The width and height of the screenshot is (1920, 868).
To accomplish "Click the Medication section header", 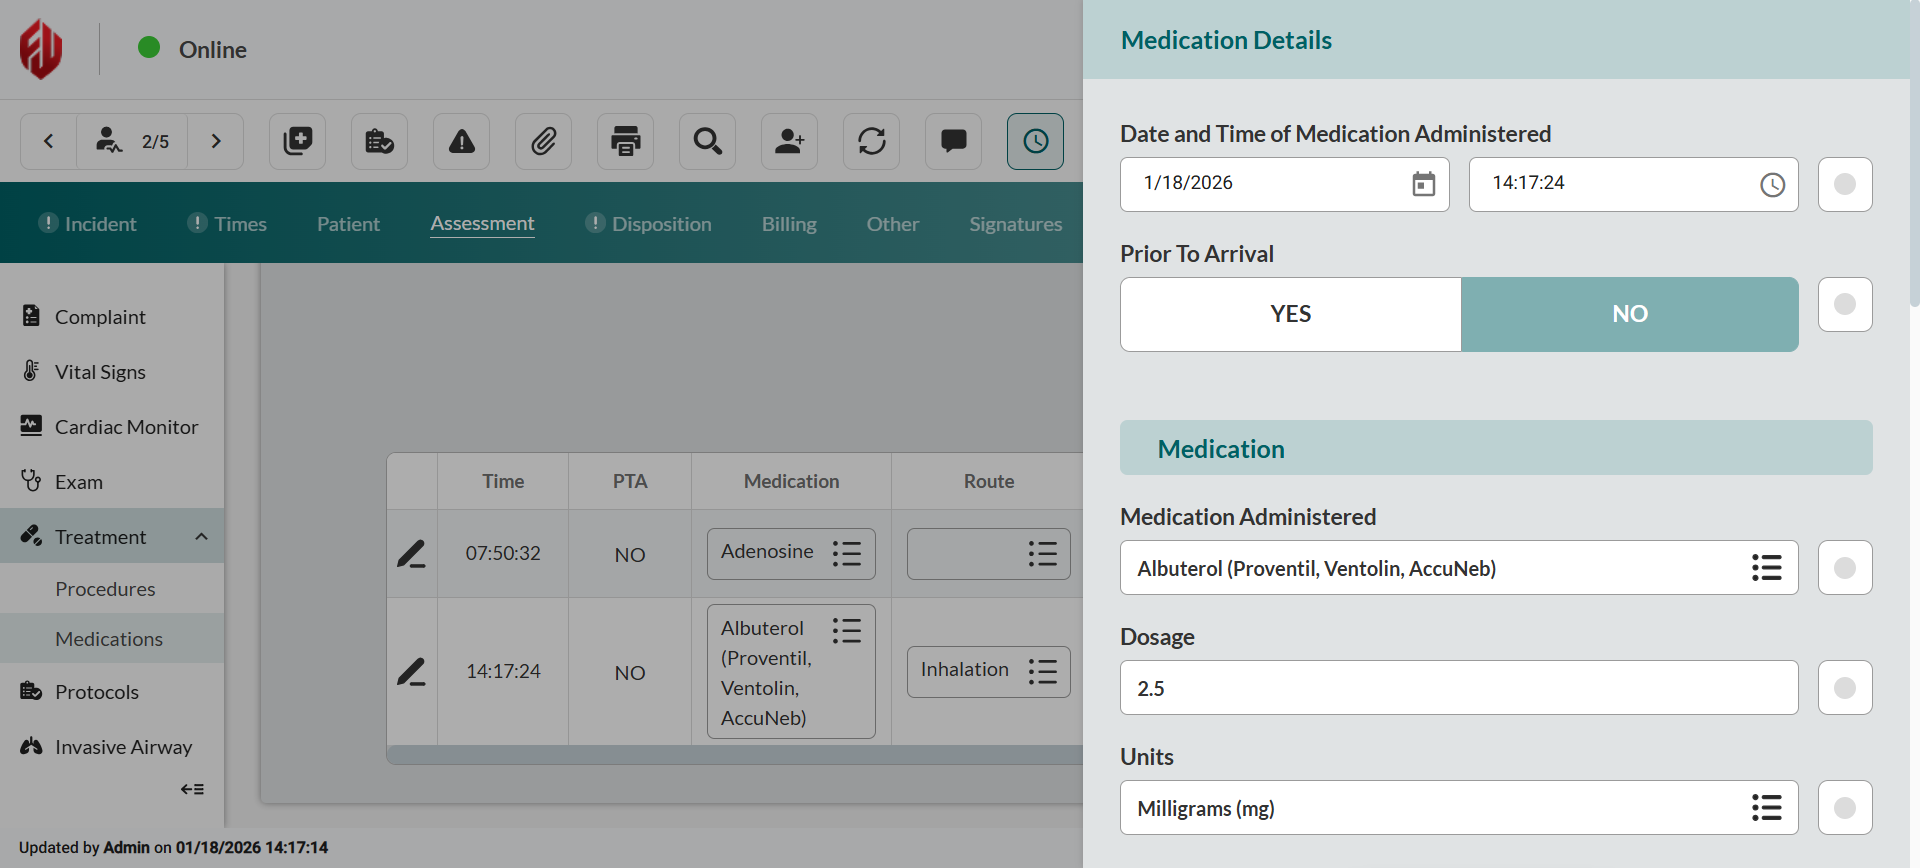I will click(x=1496, y=448).
